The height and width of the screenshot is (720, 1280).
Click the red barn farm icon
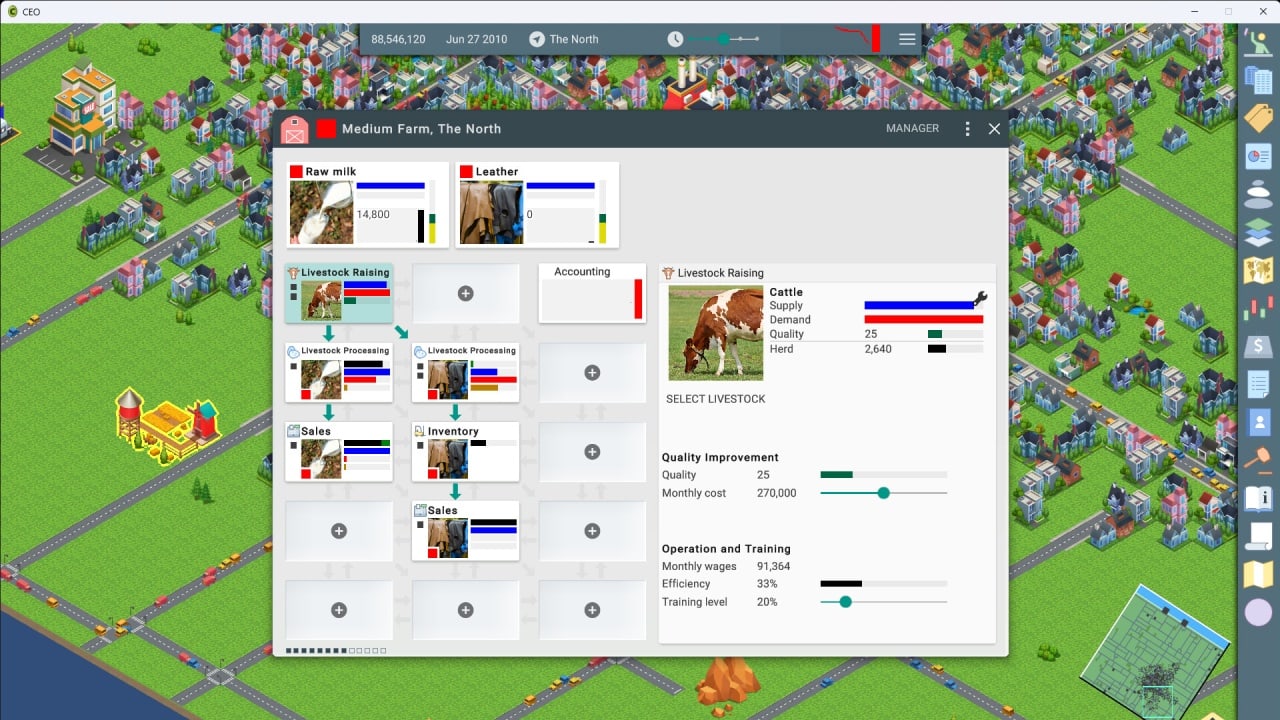(x=294, y=129)
